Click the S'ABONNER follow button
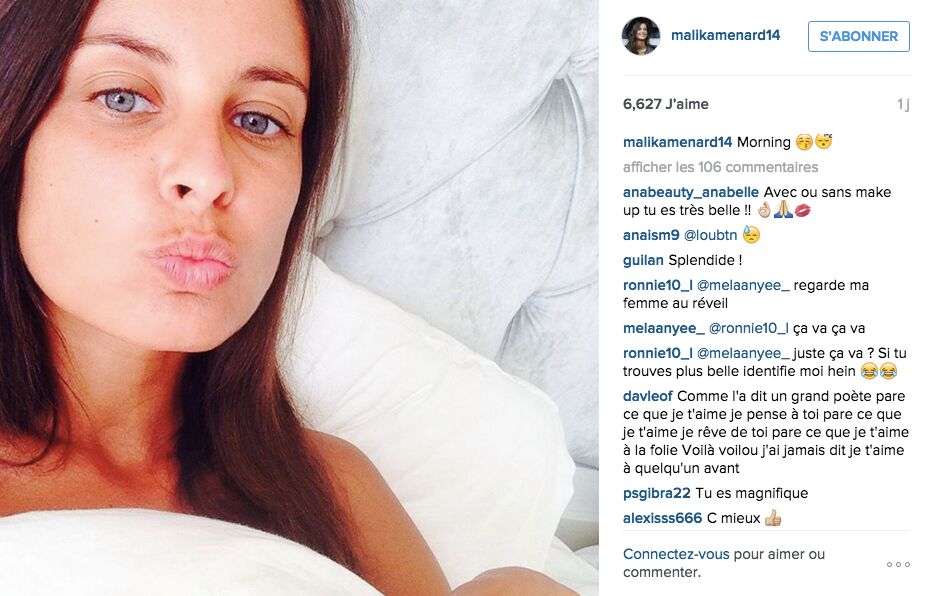This screenshot has width=930, height=596. [858, 36]
